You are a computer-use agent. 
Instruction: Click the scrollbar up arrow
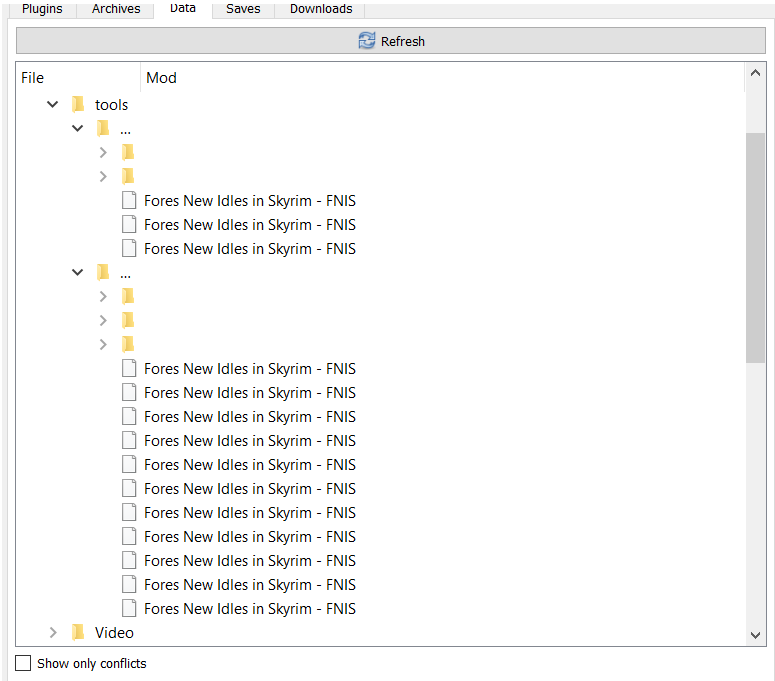pos(755,73)
